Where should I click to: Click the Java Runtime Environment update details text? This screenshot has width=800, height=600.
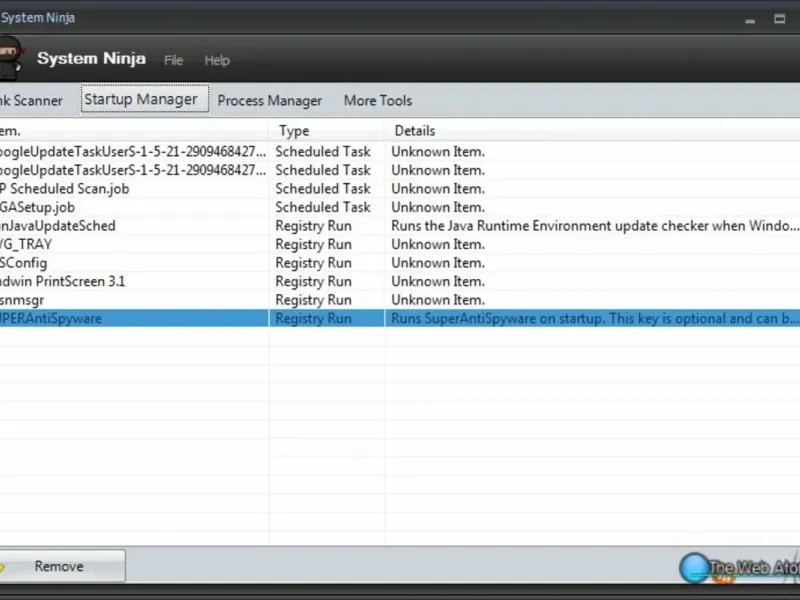[595, 226]
